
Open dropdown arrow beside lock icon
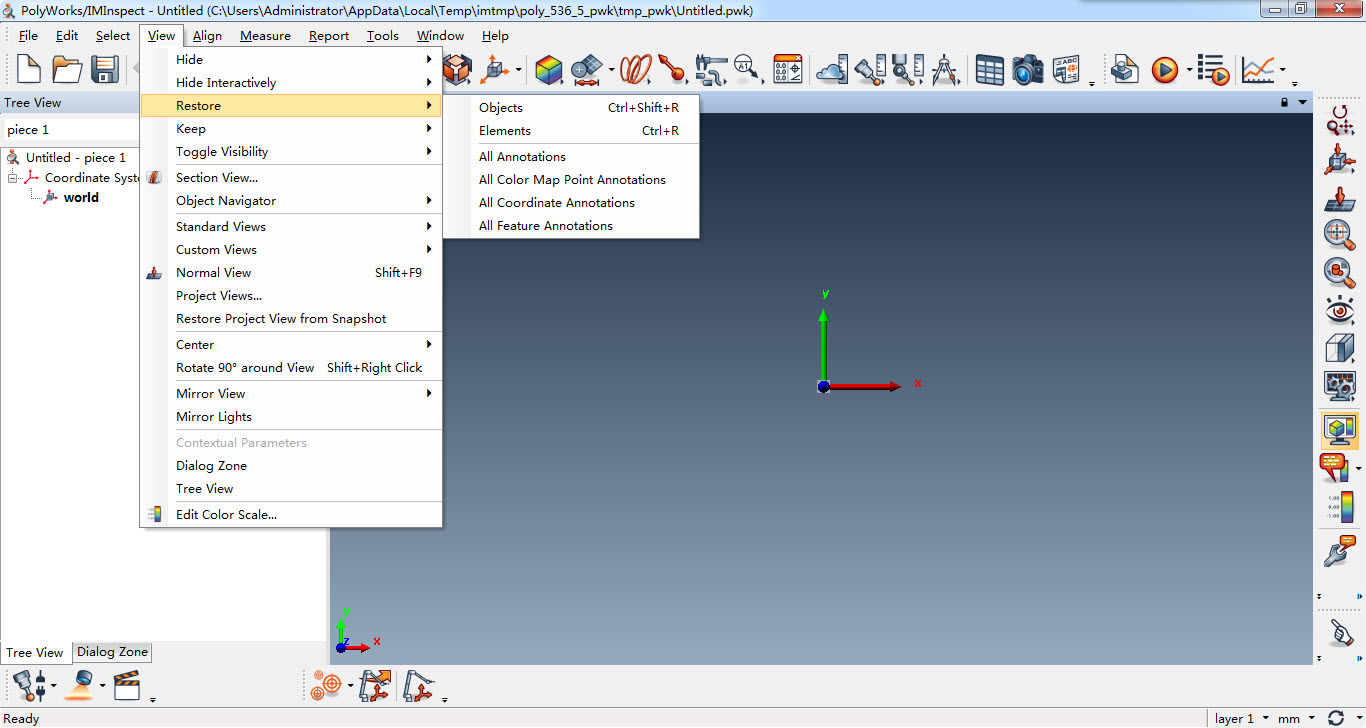coord(1302,102)
